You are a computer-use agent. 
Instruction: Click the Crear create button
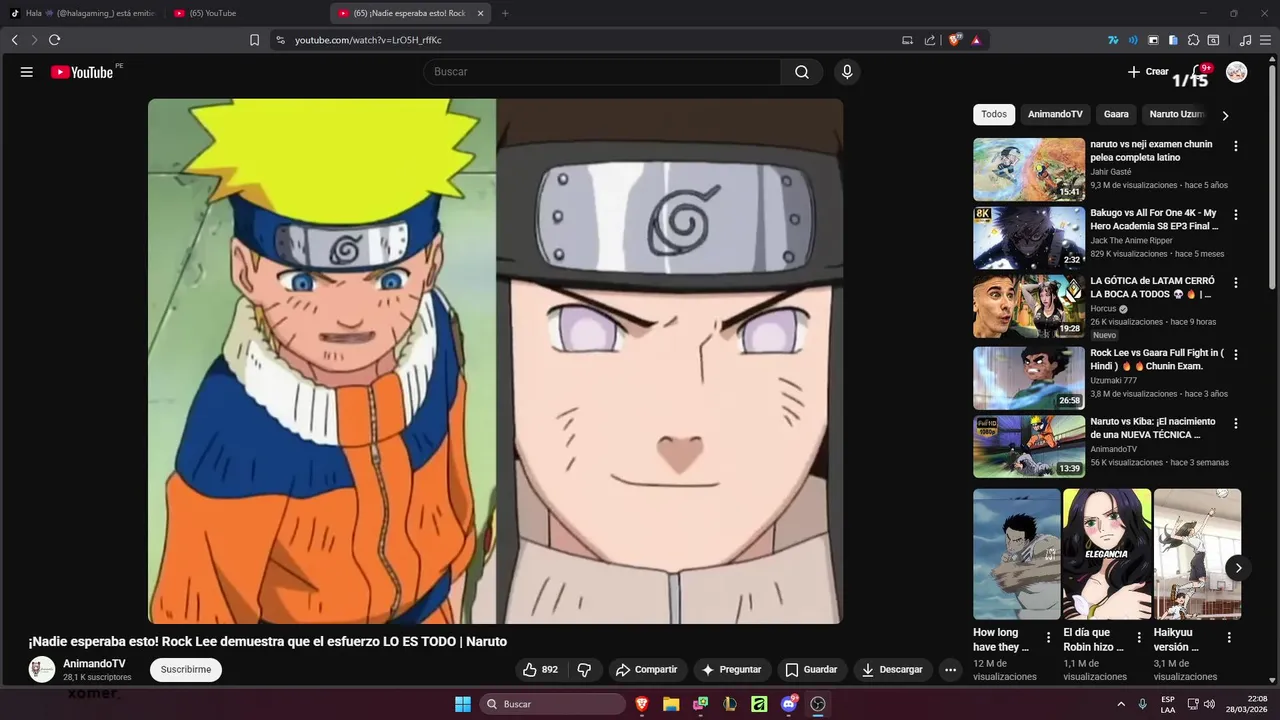1148,72
